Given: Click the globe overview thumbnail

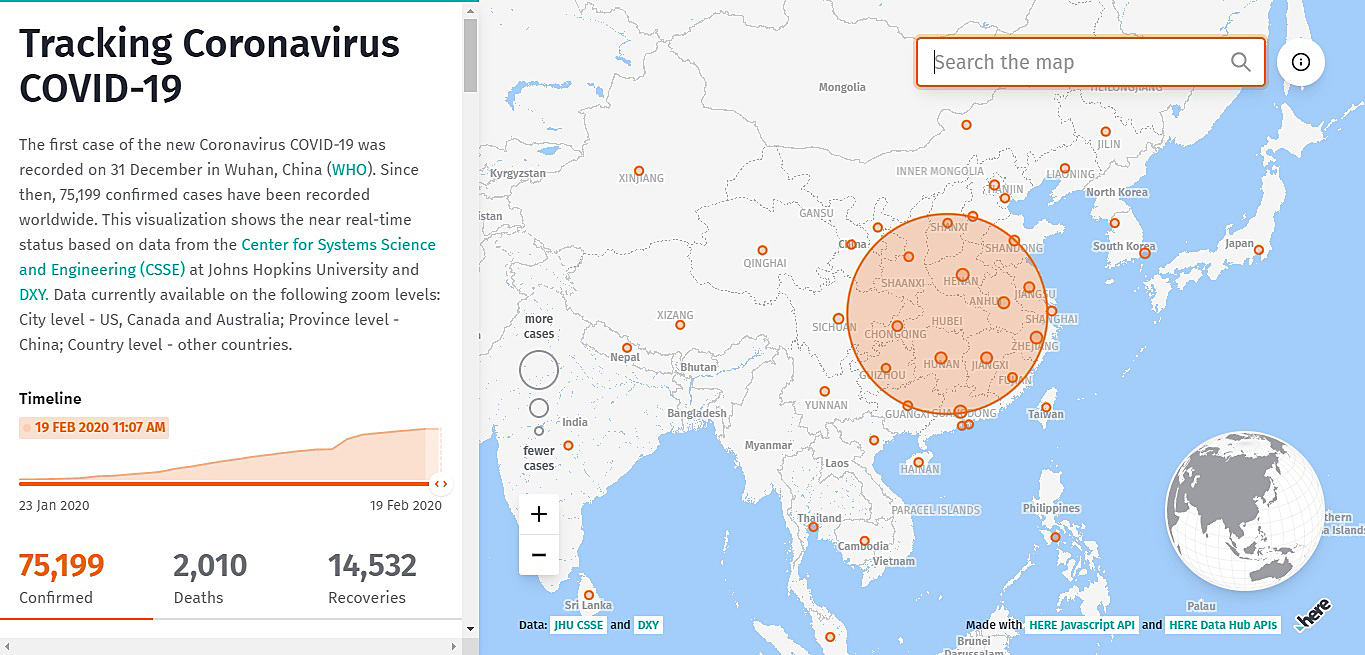Looking at the screenshot, I should 1244,510.
